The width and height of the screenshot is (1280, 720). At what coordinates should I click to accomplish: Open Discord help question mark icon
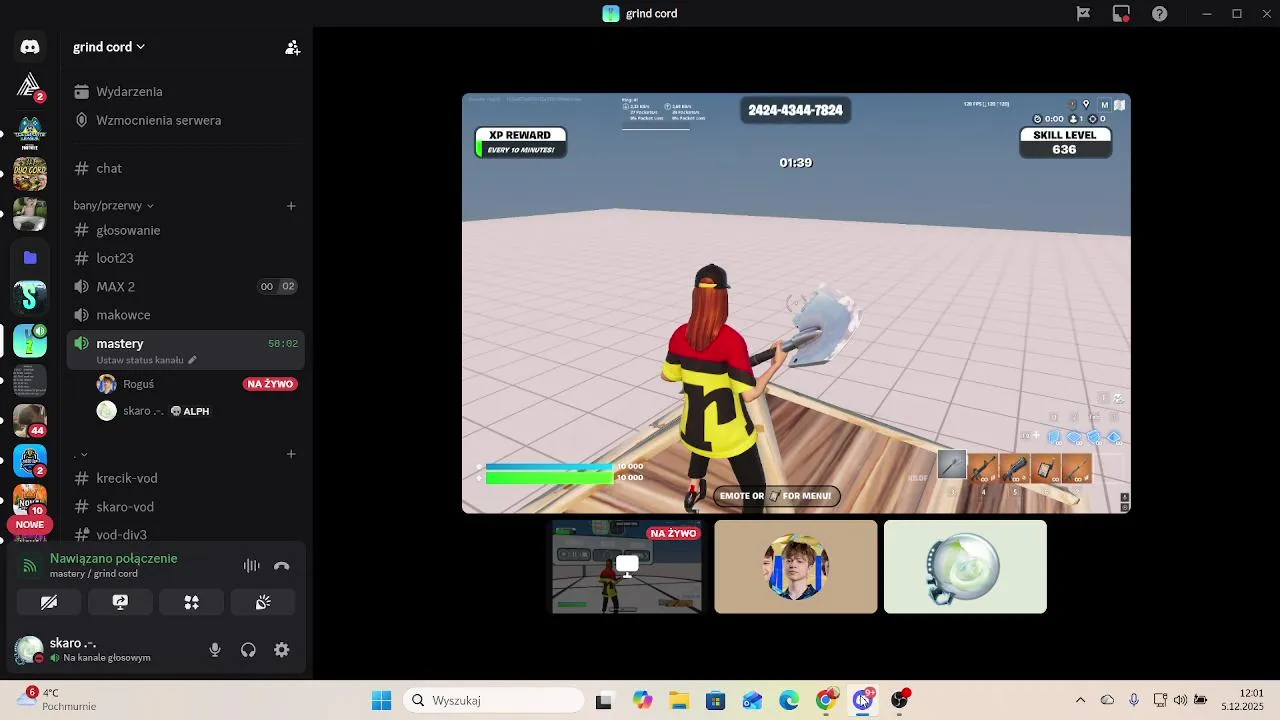click(x=1159, y=14)
